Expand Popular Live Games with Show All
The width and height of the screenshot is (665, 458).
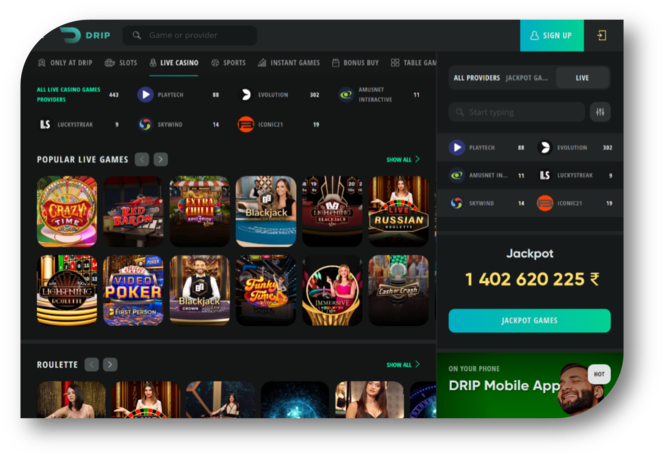[402, 159]
